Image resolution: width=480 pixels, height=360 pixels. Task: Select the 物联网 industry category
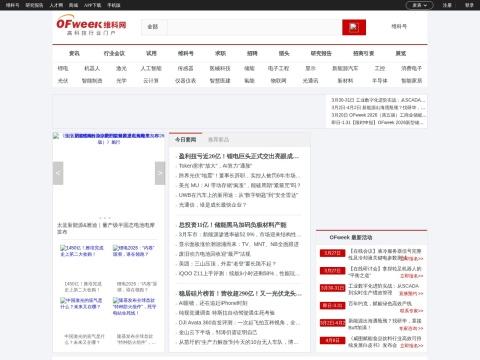(x=278, y=81)
